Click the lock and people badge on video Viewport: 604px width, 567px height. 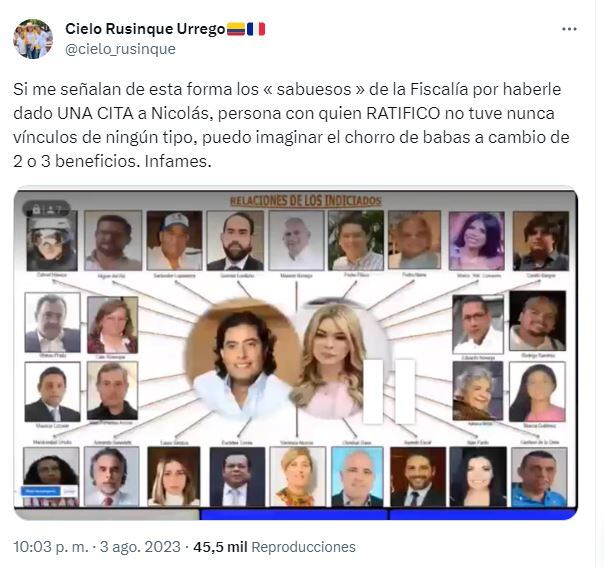[x=46, y=210]
